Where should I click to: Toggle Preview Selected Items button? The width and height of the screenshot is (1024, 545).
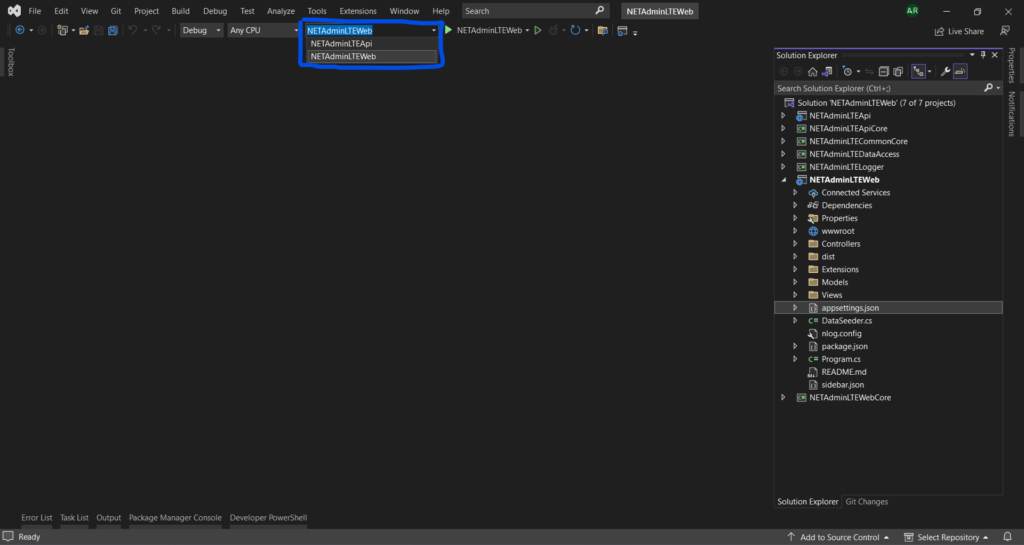(960, 72)
